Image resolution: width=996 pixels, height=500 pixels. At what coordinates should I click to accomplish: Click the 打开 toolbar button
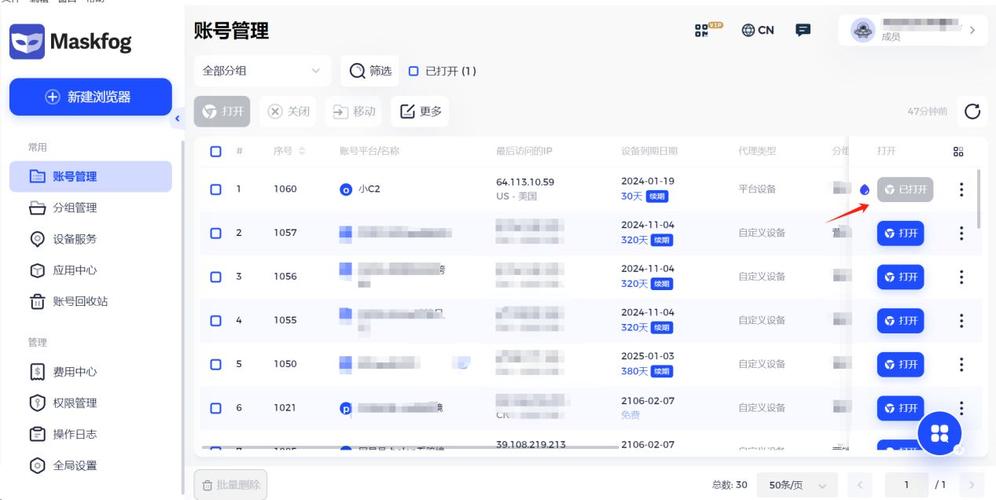tap(222, 112)
